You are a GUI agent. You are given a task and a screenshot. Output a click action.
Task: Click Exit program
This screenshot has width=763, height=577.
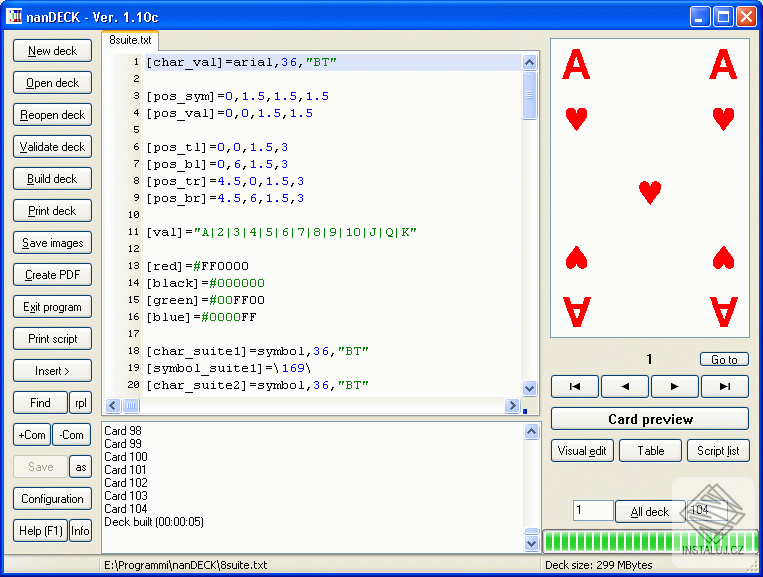[53, 307]
